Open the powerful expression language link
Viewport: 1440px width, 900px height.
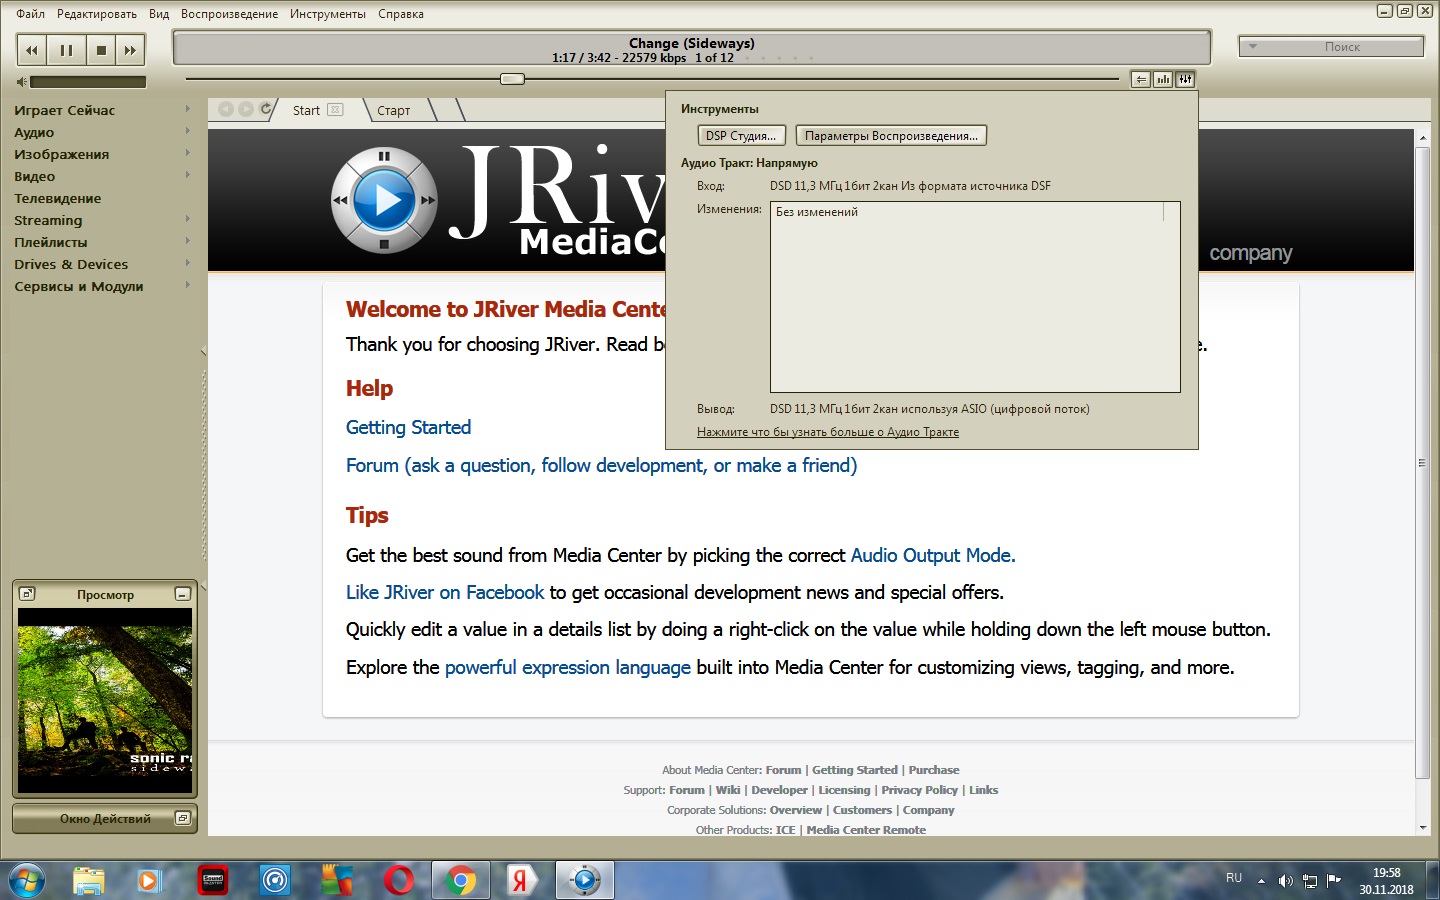(x=567, y=667)
